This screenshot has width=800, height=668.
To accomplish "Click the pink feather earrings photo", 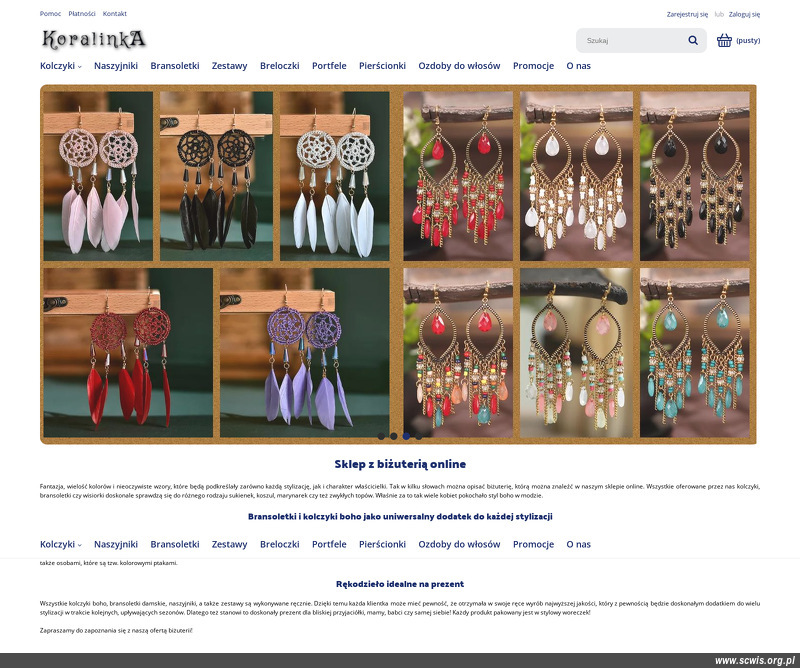I will 98,176.
